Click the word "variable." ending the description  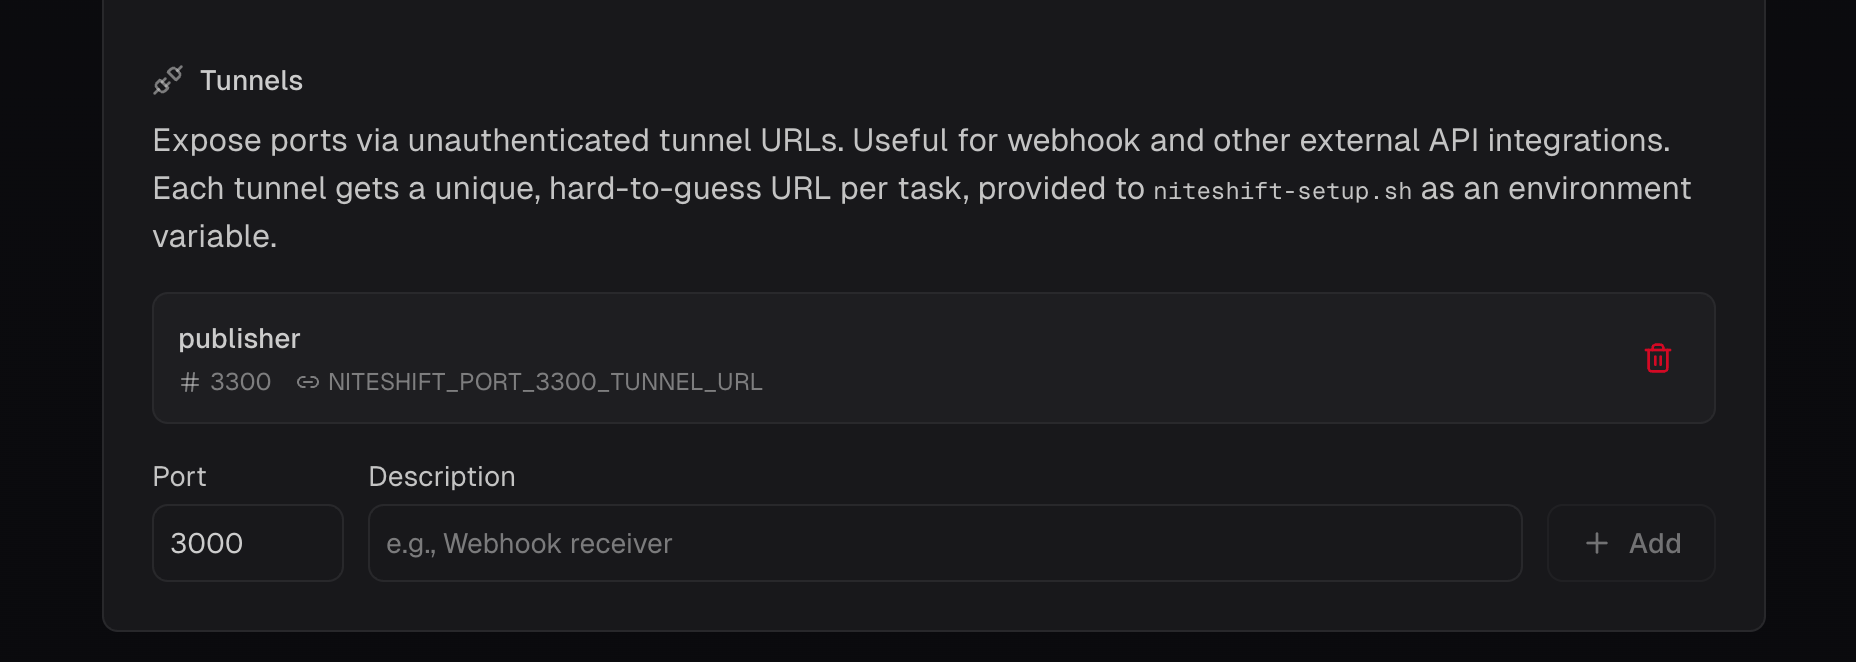pyautogui.click(x=214, y=237)
